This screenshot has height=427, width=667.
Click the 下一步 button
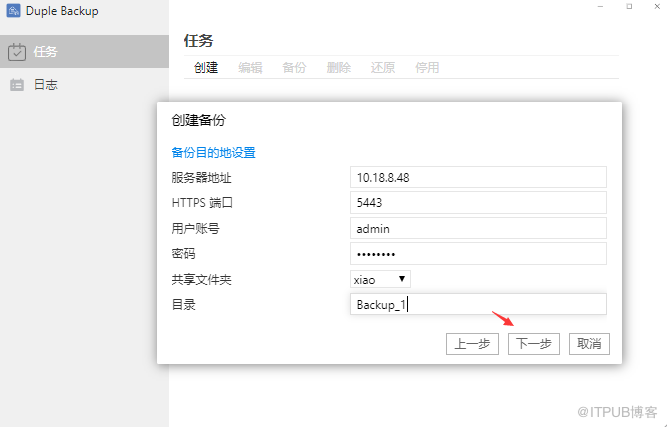click(x=534, y=344)
